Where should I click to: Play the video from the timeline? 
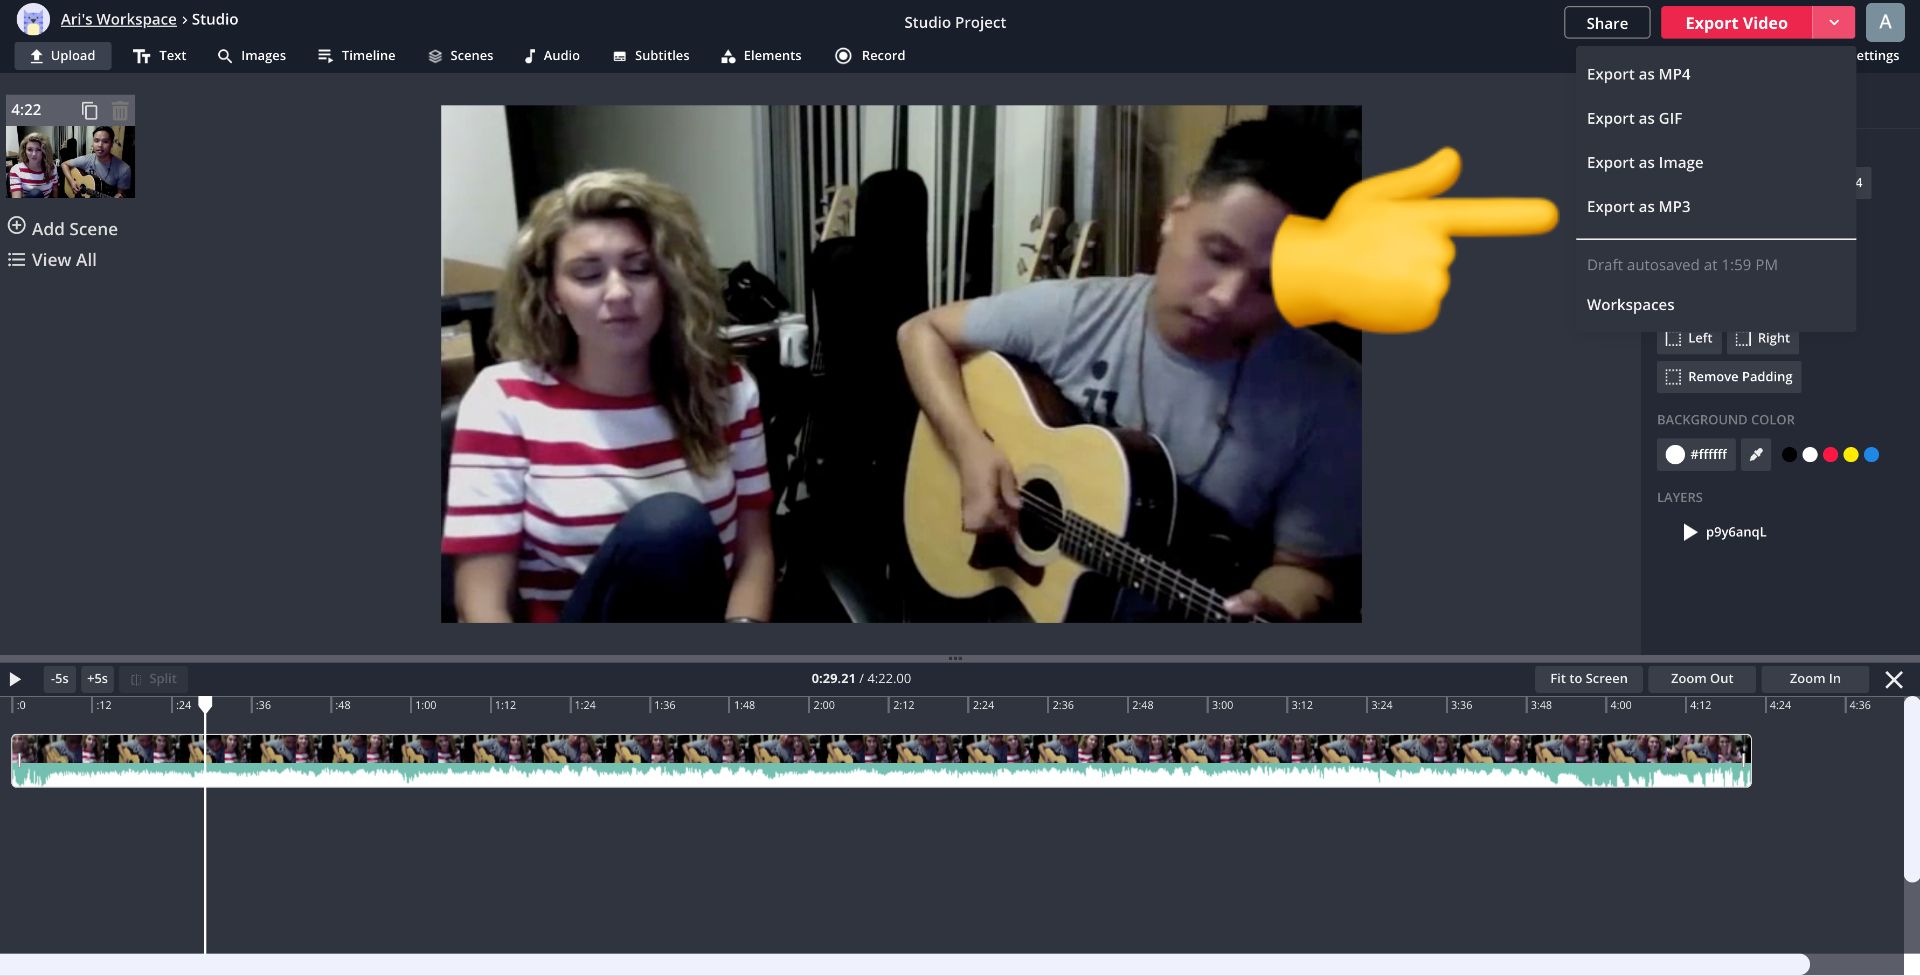pyautogui.click(x=15, y=679)
